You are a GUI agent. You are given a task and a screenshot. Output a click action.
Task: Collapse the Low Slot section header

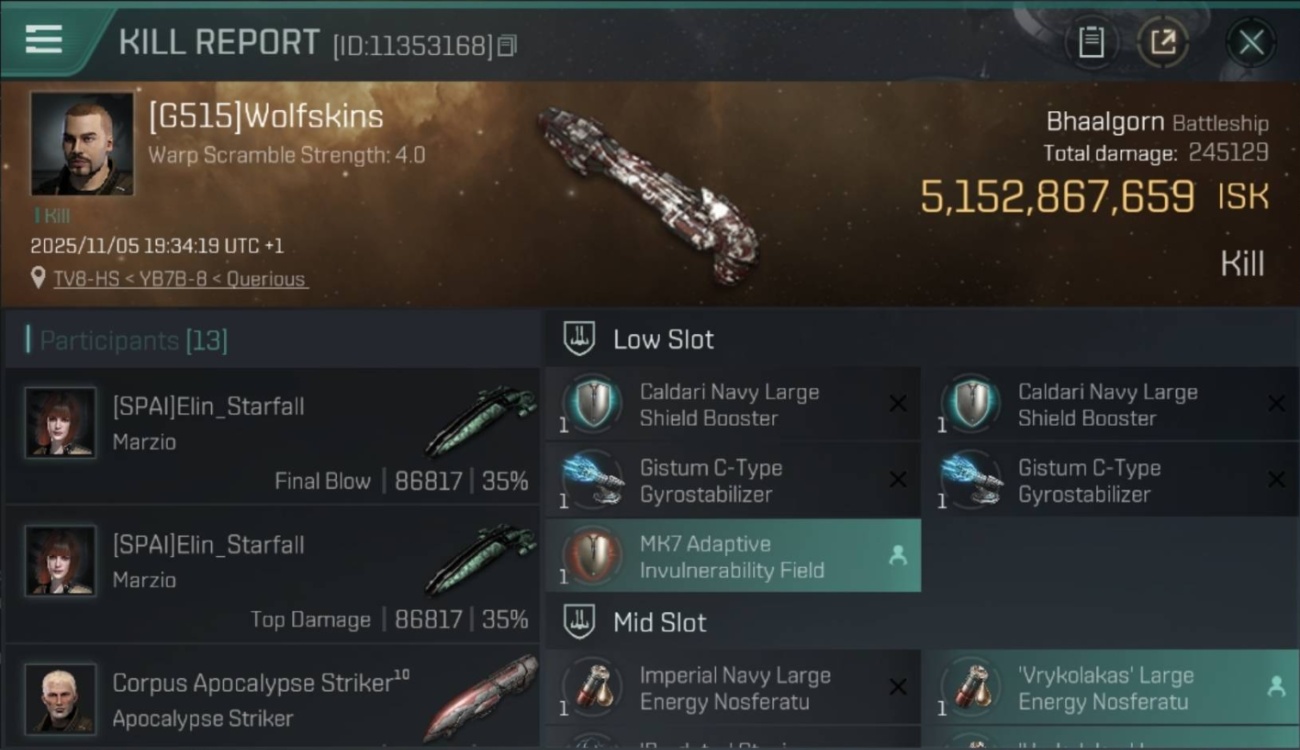[x=663, y=339]
